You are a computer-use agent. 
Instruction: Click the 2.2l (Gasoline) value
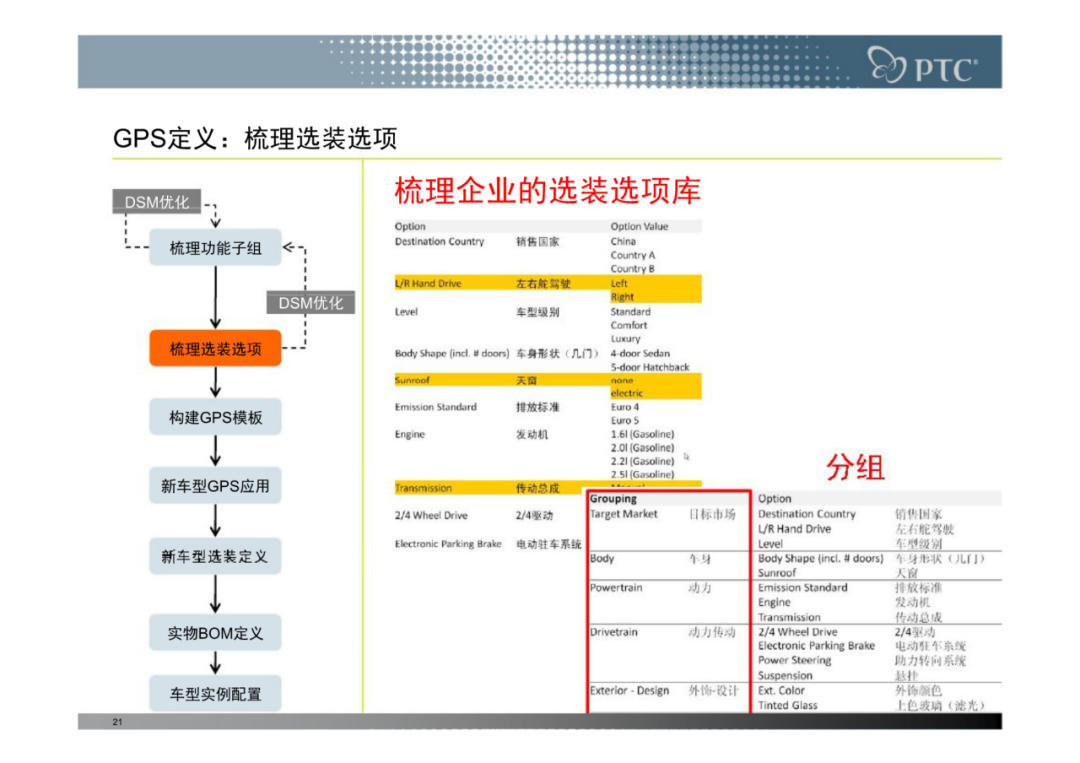coord(642,461)
